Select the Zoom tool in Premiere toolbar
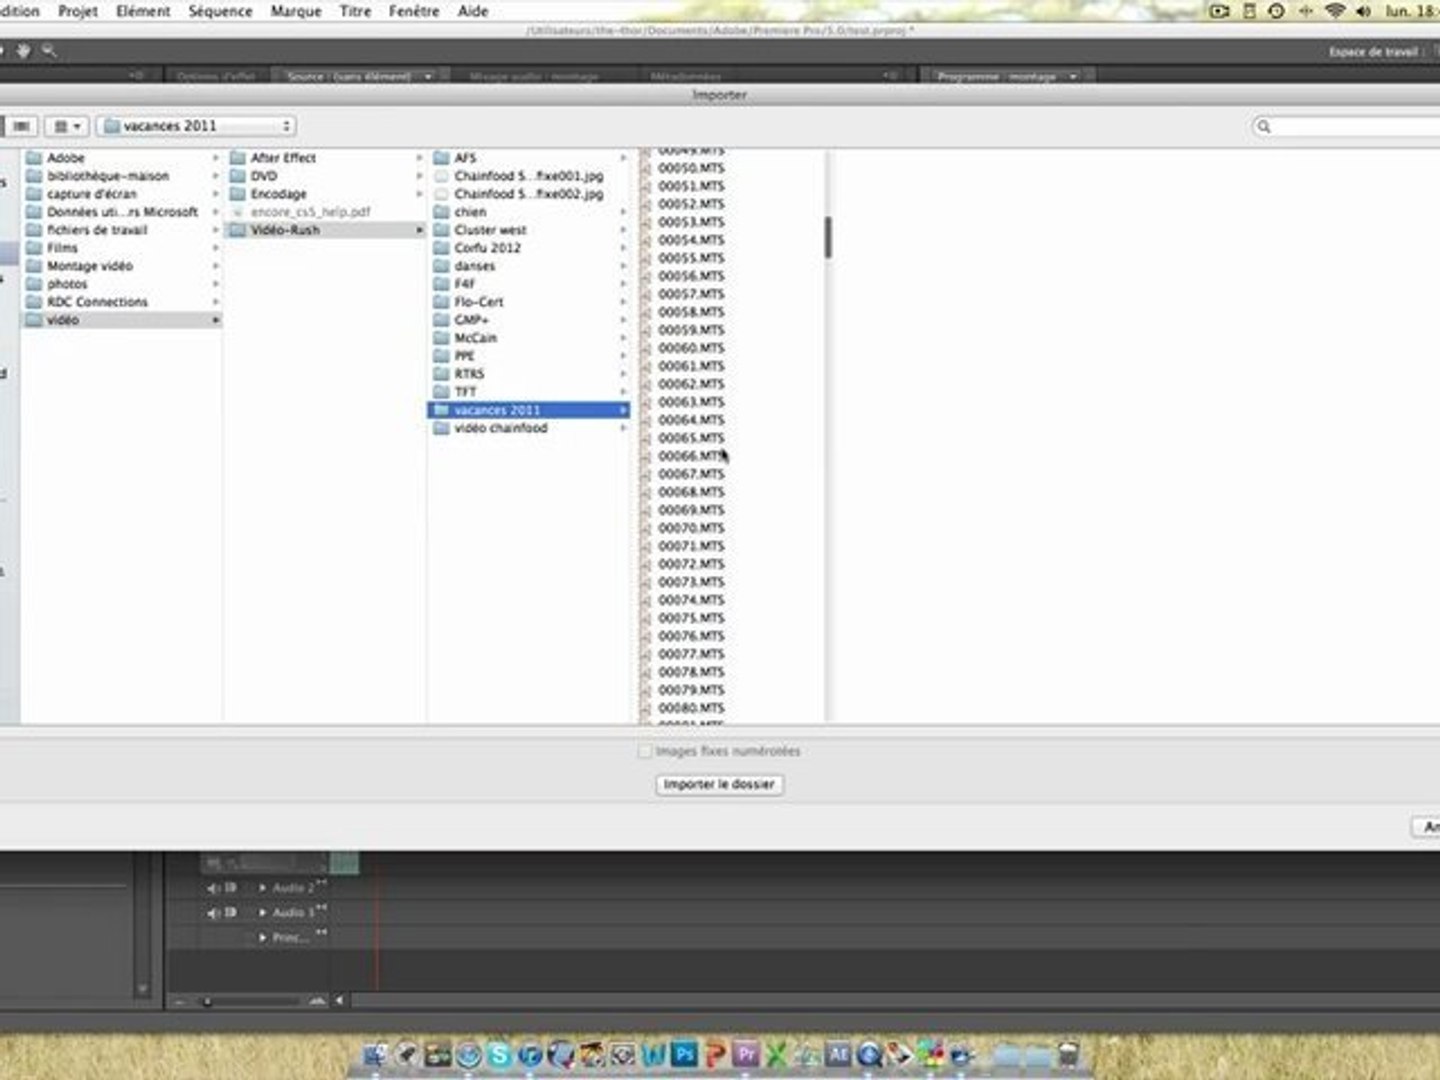The height and width of the screenshot is (1080, 1440). pos(48,51)
